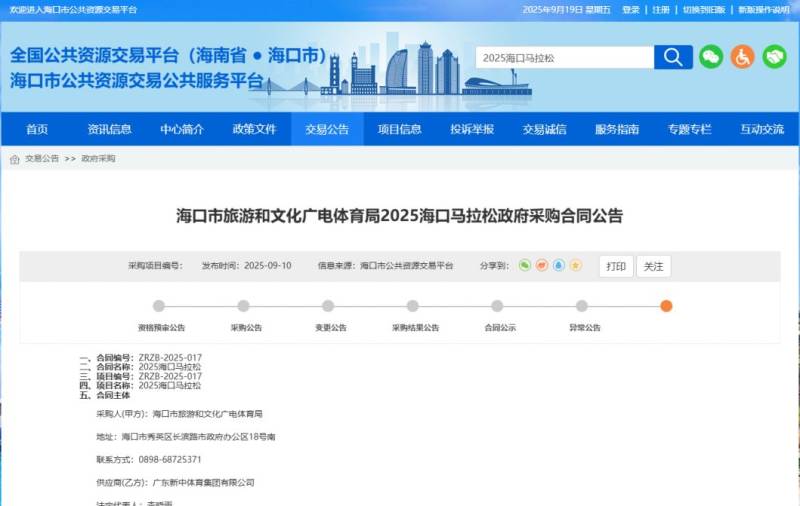Click the 供应商(乙方) 广东新中体育集团有限公司 line
Image resolution: width=800 pixels, height=506 pixels.
175,483
